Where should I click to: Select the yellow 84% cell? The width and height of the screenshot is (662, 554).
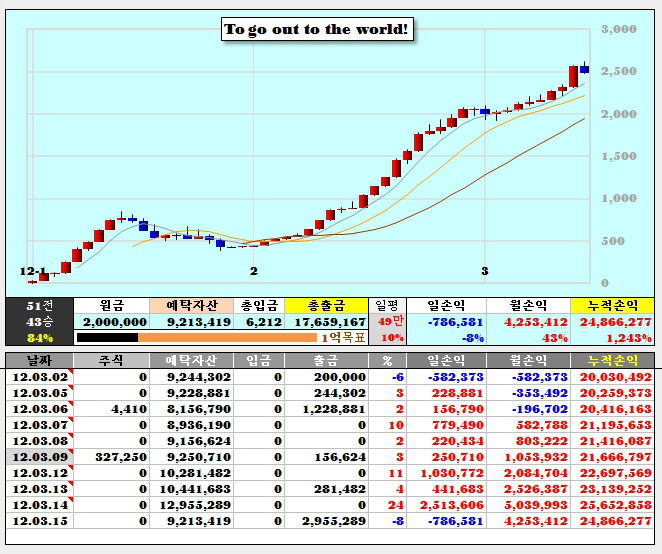click(39, 338)
